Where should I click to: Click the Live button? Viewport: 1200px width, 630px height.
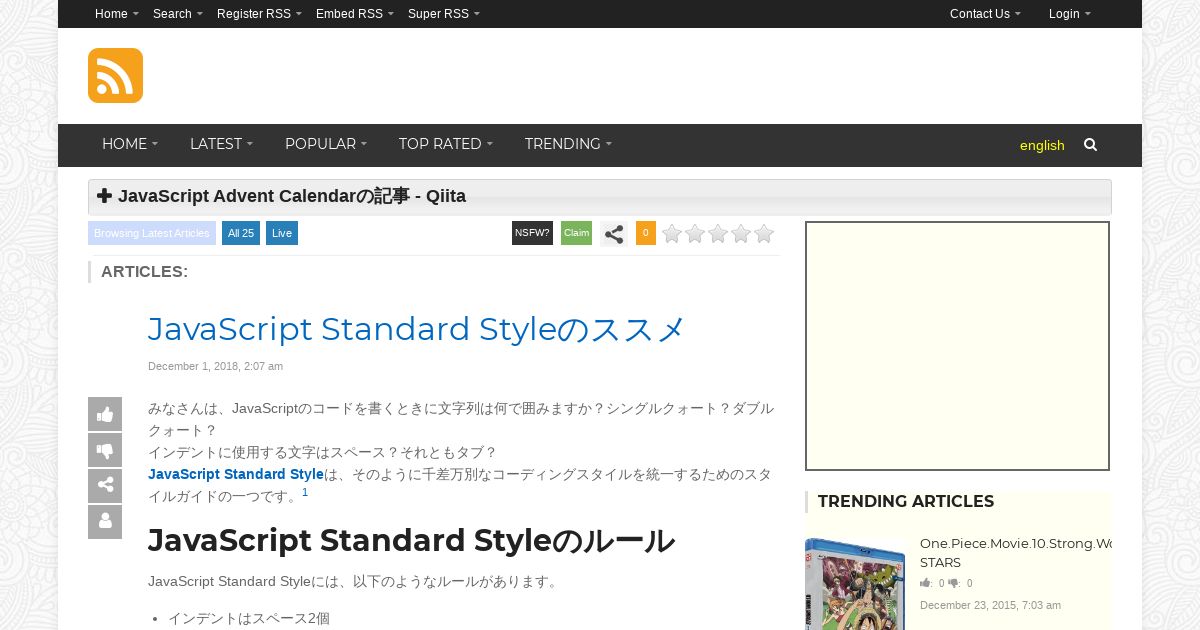[x=282, y=233]
